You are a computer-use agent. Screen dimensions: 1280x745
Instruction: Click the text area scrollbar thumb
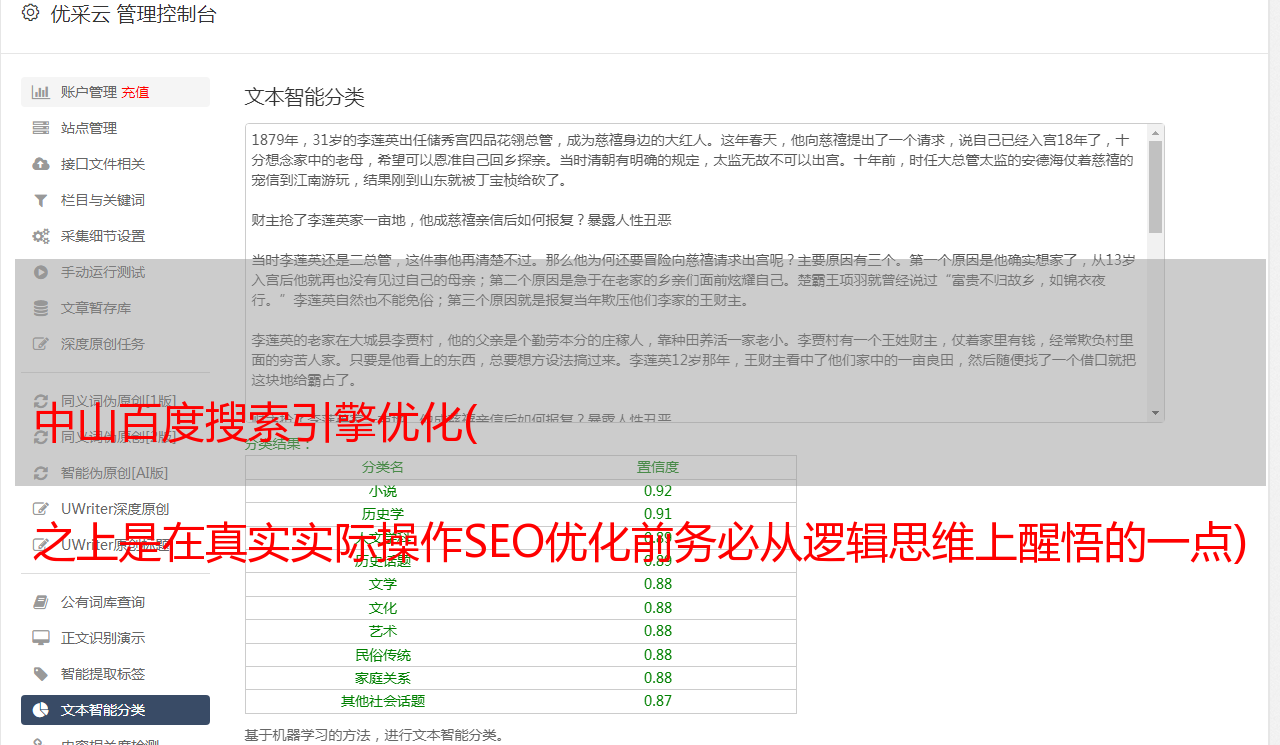pyautogui.click(x=1155, y=187)
